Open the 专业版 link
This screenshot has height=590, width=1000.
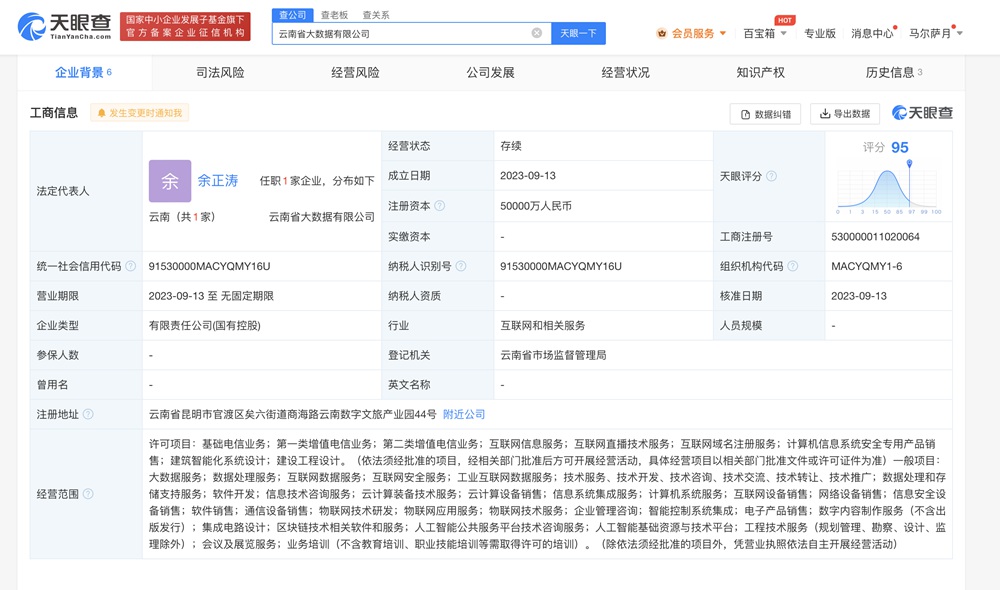coord(820,33)
